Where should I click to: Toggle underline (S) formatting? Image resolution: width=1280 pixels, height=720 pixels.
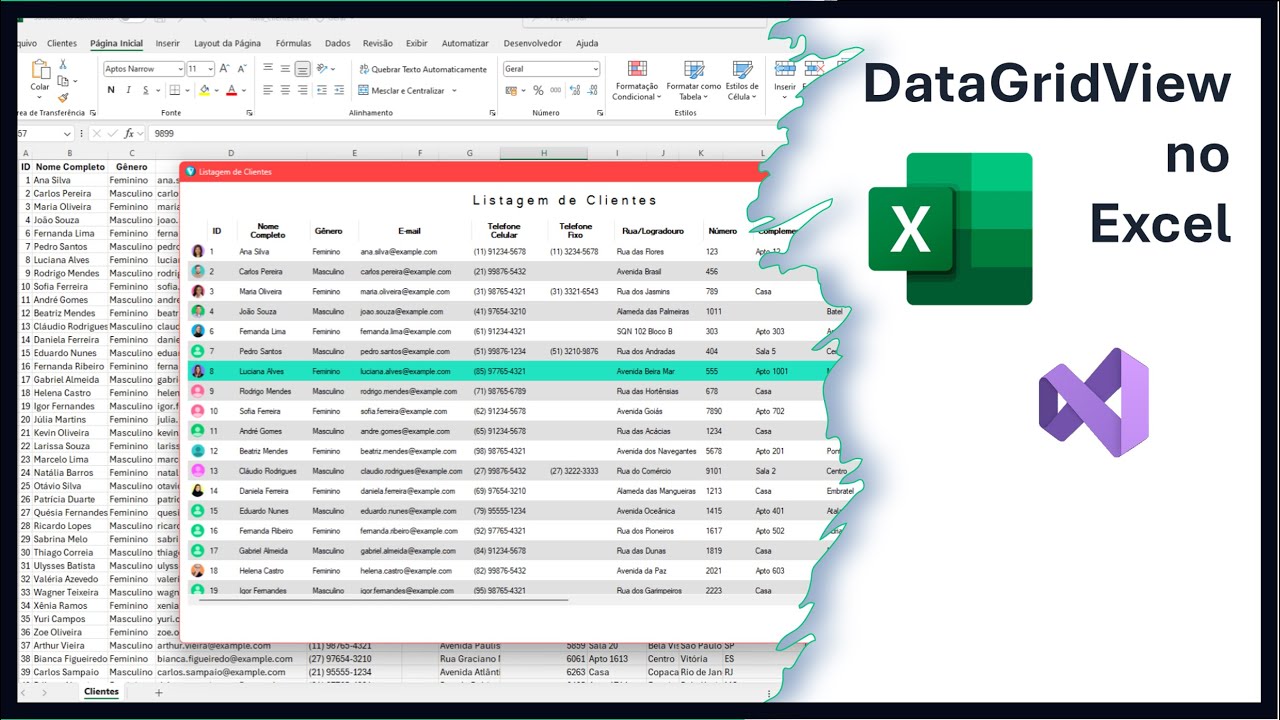145,90
